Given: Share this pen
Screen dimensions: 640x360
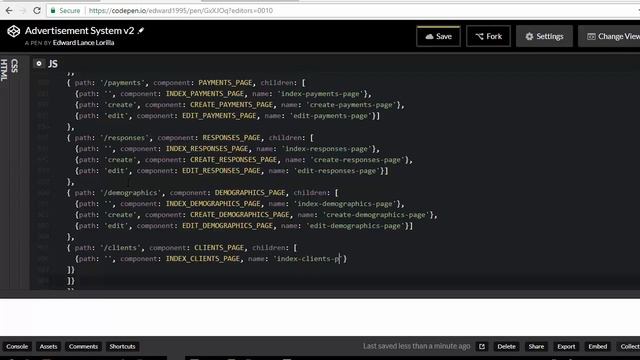Looking at the screenshot, I should tap(536, 347).
